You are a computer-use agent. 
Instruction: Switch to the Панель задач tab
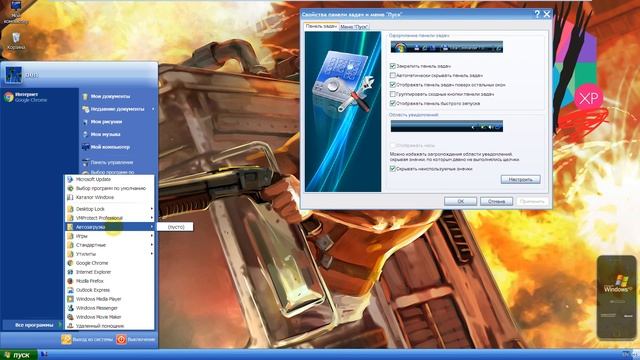(321, 26)
